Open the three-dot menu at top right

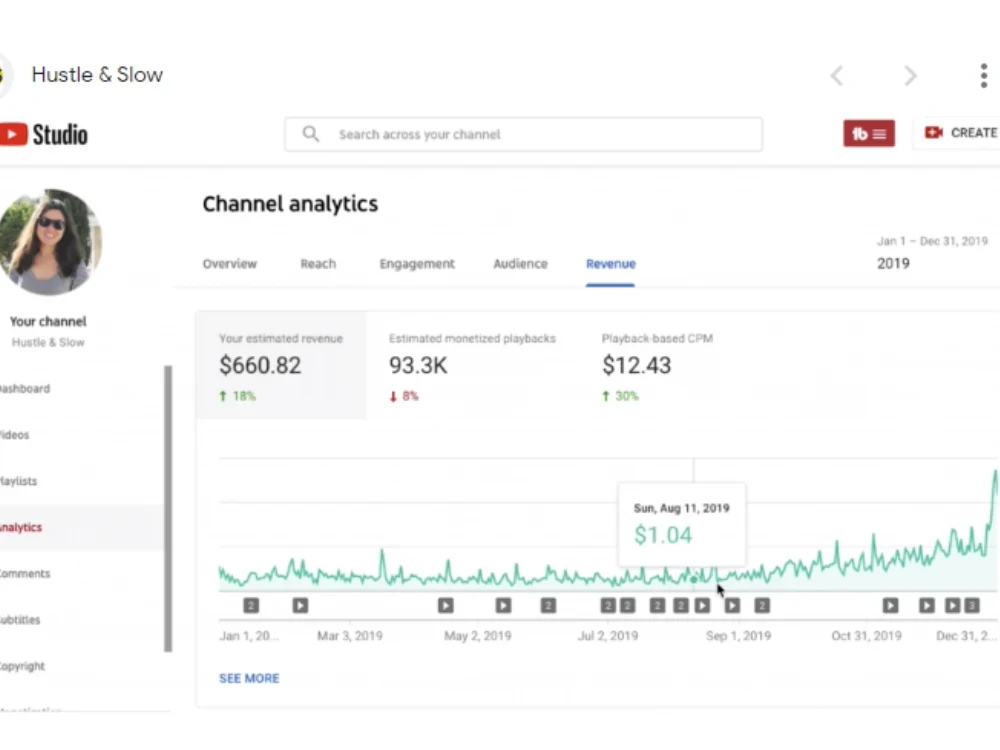click(x=983, y=75)
